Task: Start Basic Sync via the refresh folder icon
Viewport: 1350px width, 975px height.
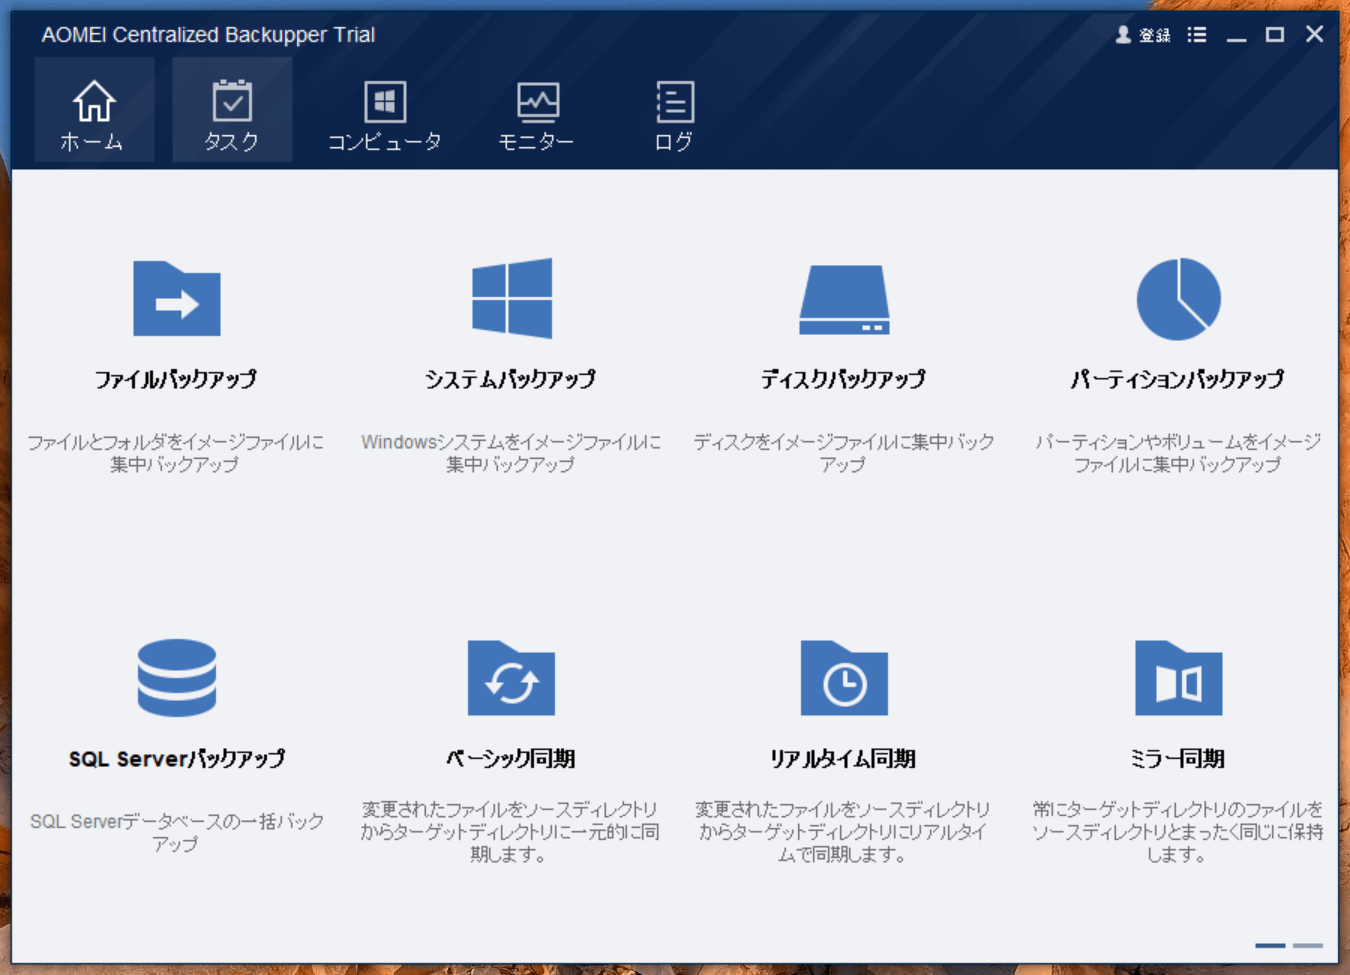Action: (511, 678)
